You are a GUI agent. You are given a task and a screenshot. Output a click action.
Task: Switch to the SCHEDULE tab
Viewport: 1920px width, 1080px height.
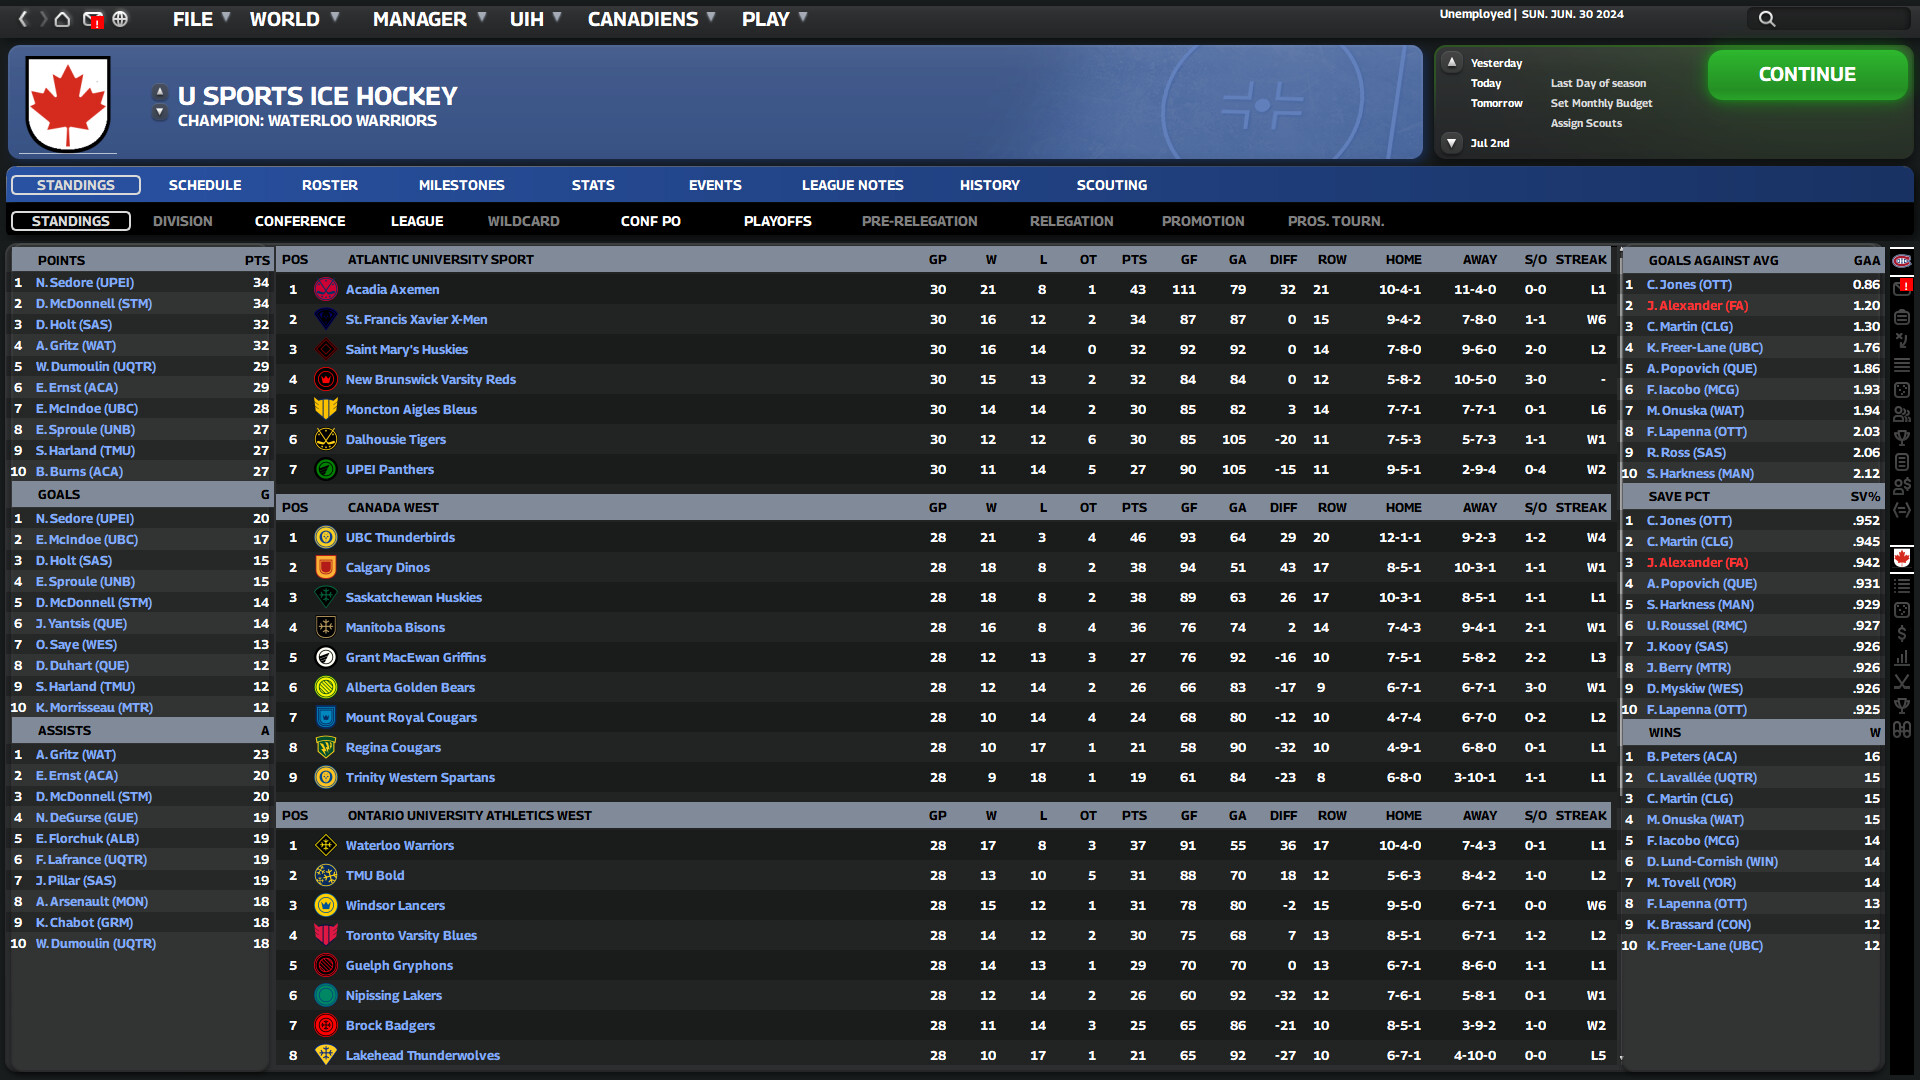[x=204, y=185]
